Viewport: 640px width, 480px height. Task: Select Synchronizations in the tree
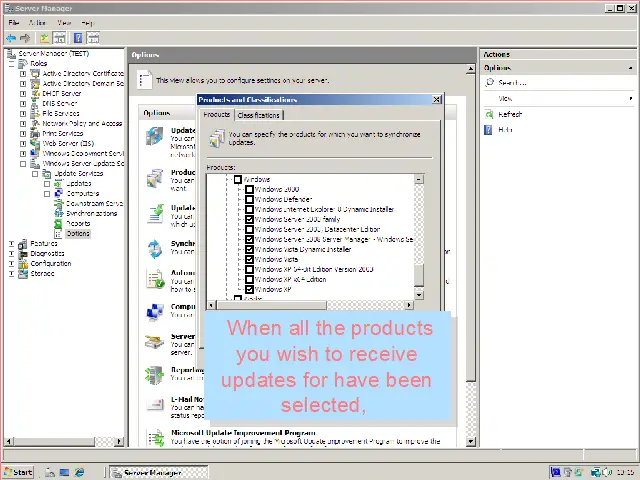91,213
